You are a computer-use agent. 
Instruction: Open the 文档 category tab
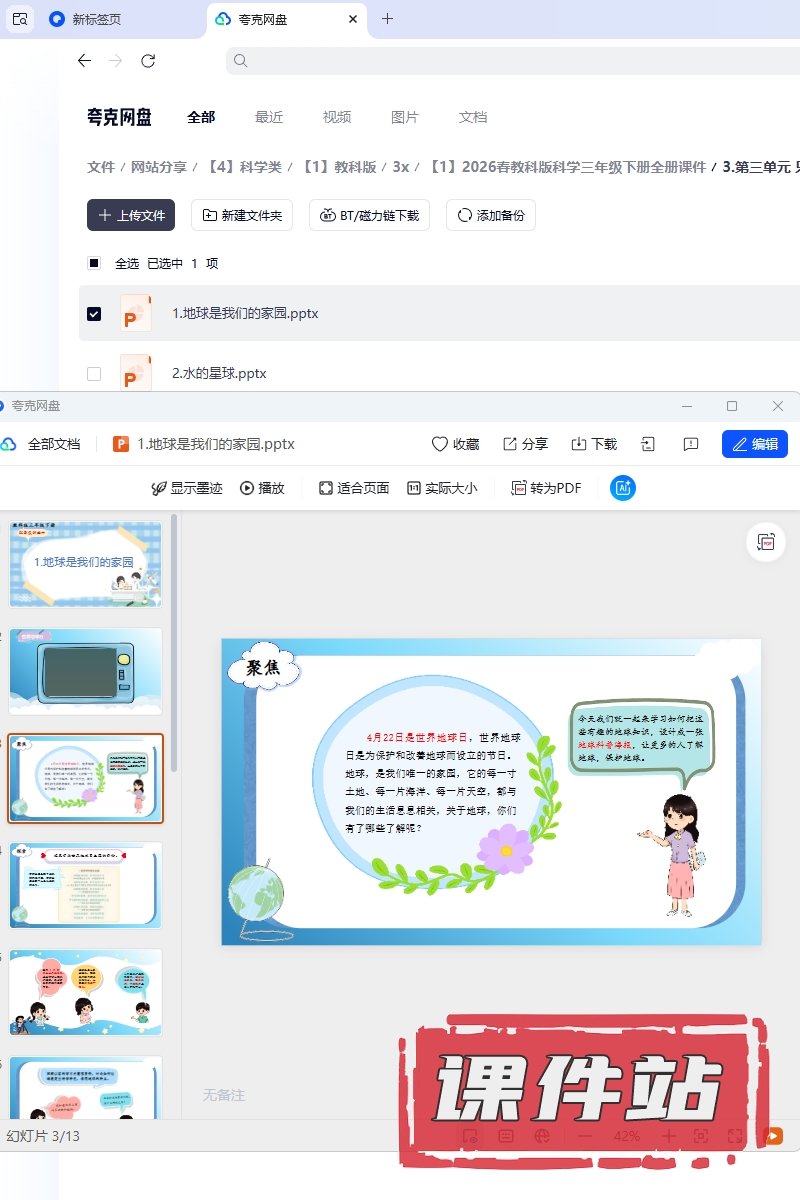pyautogui.click(x=473, y=117)
